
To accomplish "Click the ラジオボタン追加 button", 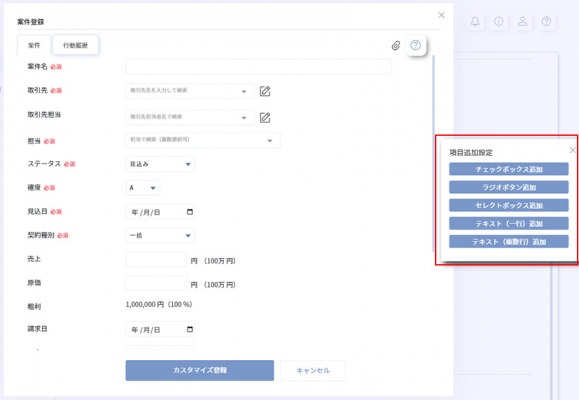I will point(508,187).
